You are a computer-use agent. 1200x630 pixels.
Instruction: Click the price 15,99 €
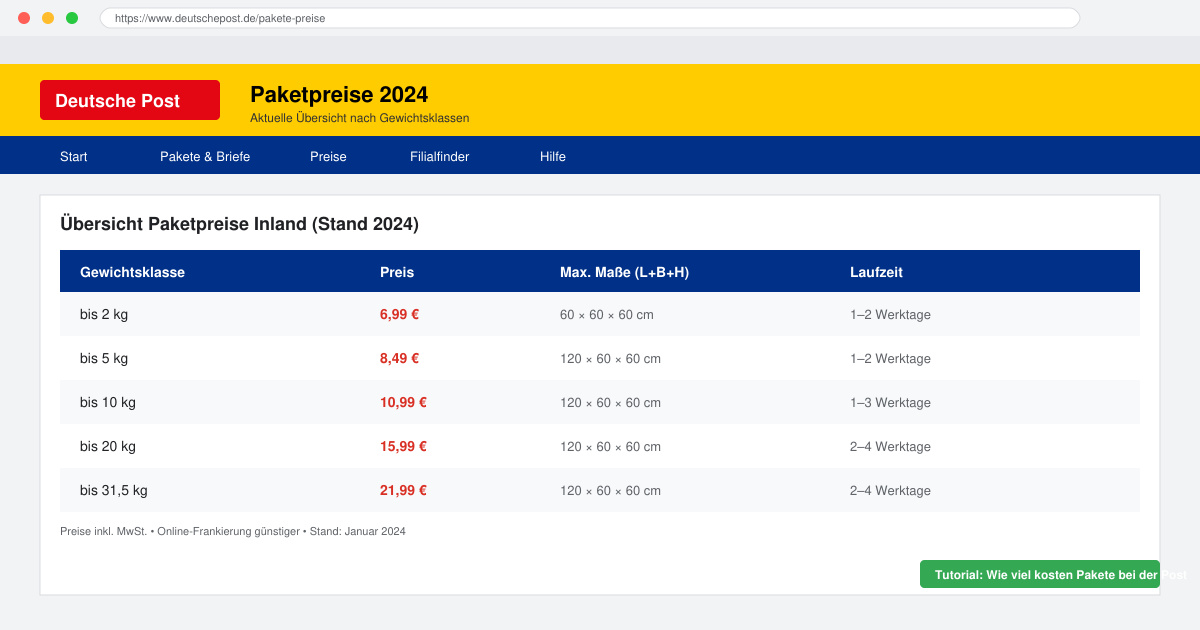coord(403,446)
